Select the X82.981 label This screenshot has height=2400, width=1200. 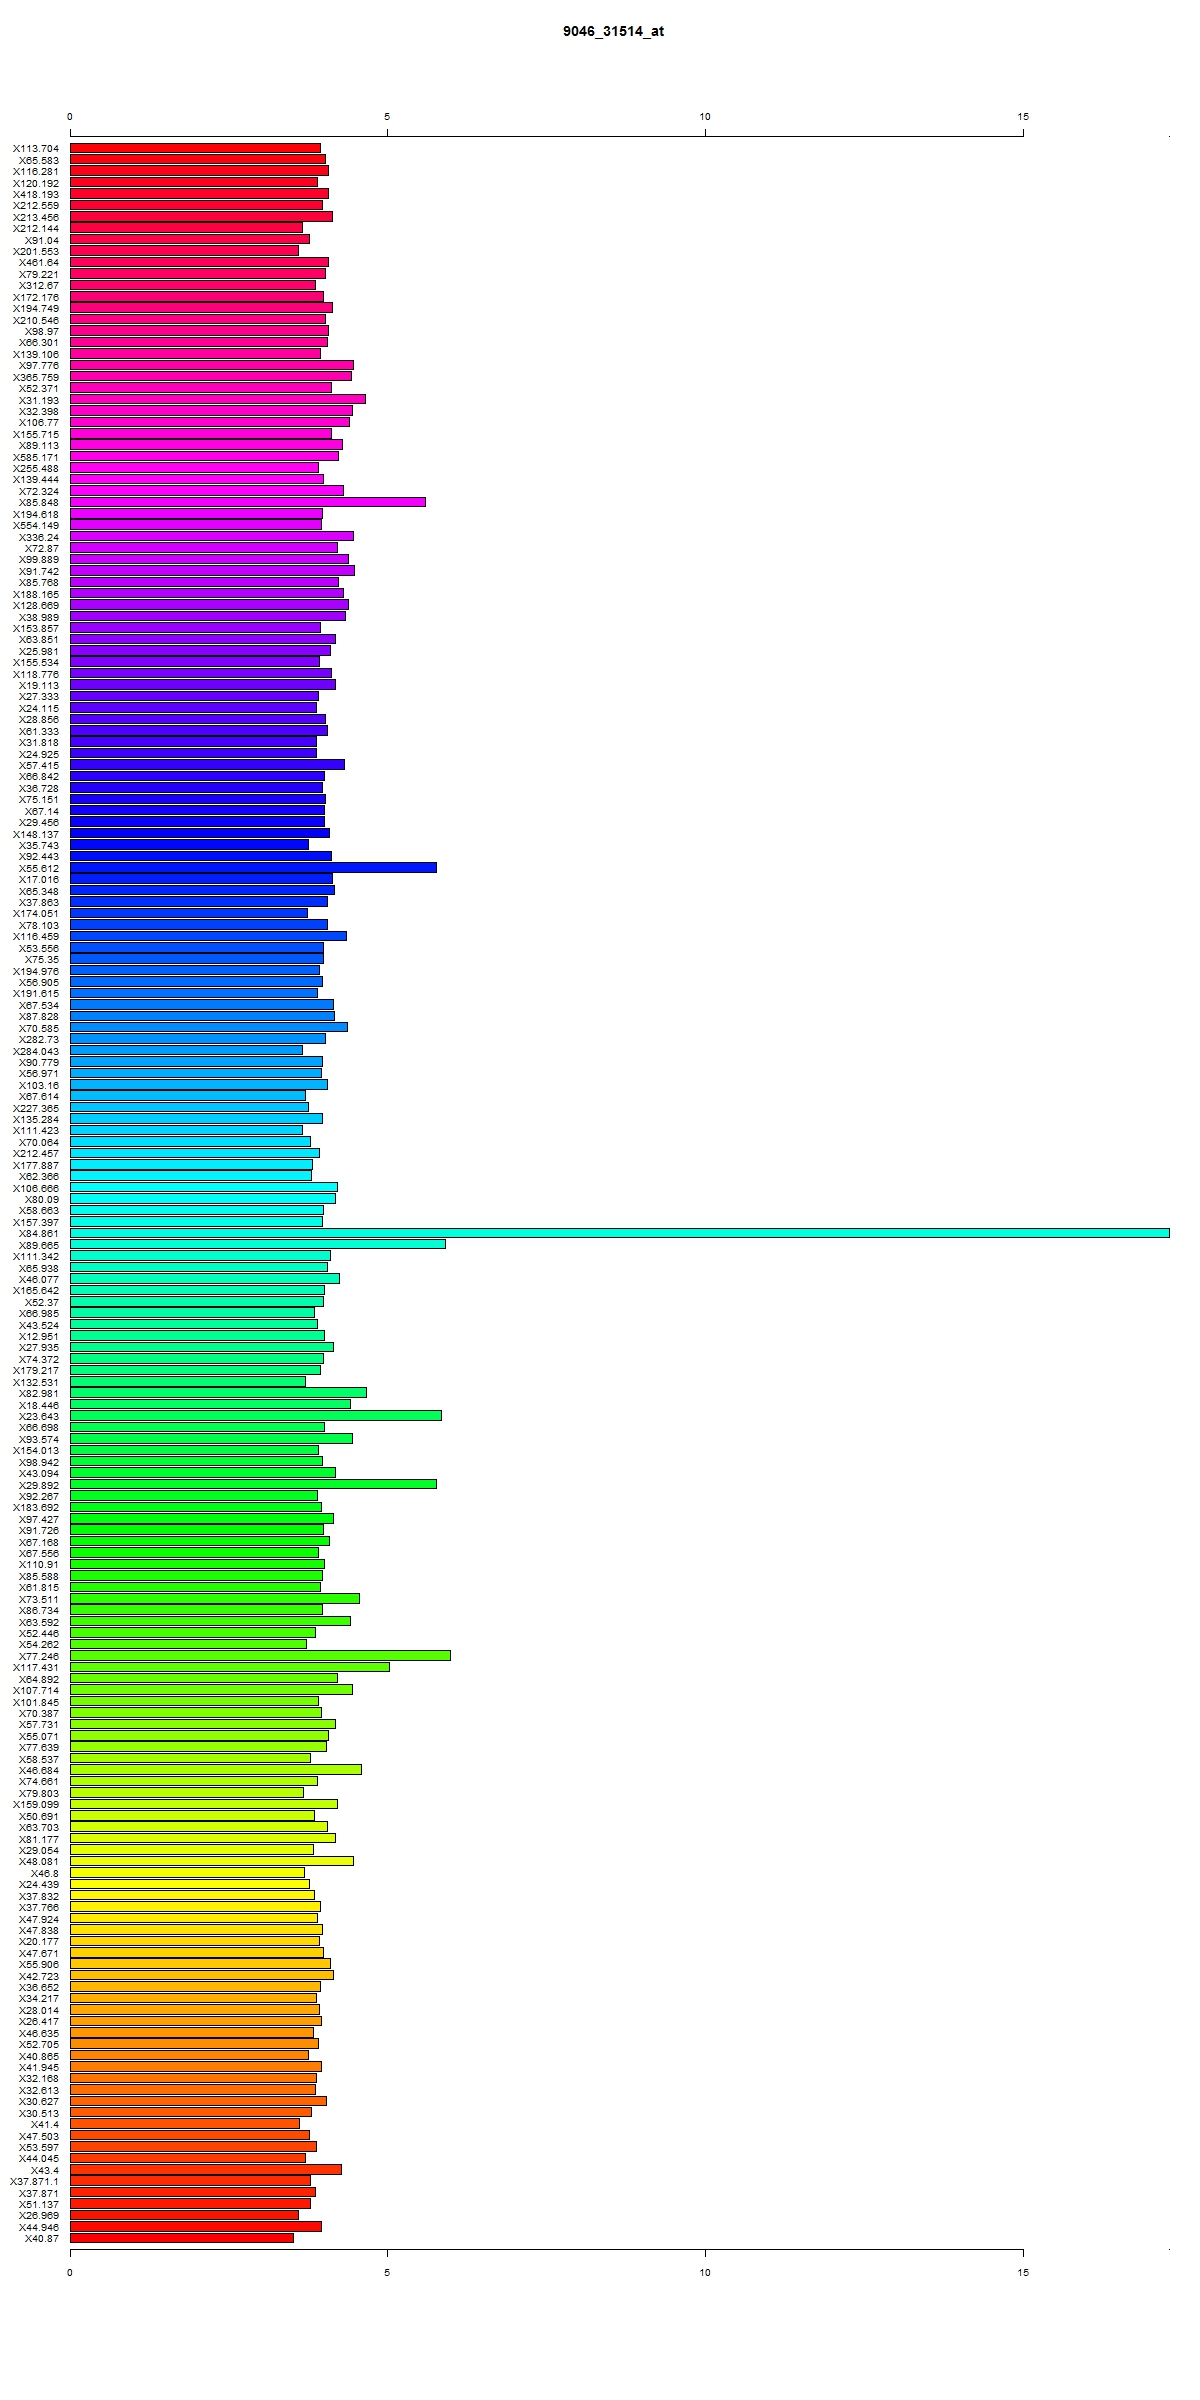pos(39,1393)
